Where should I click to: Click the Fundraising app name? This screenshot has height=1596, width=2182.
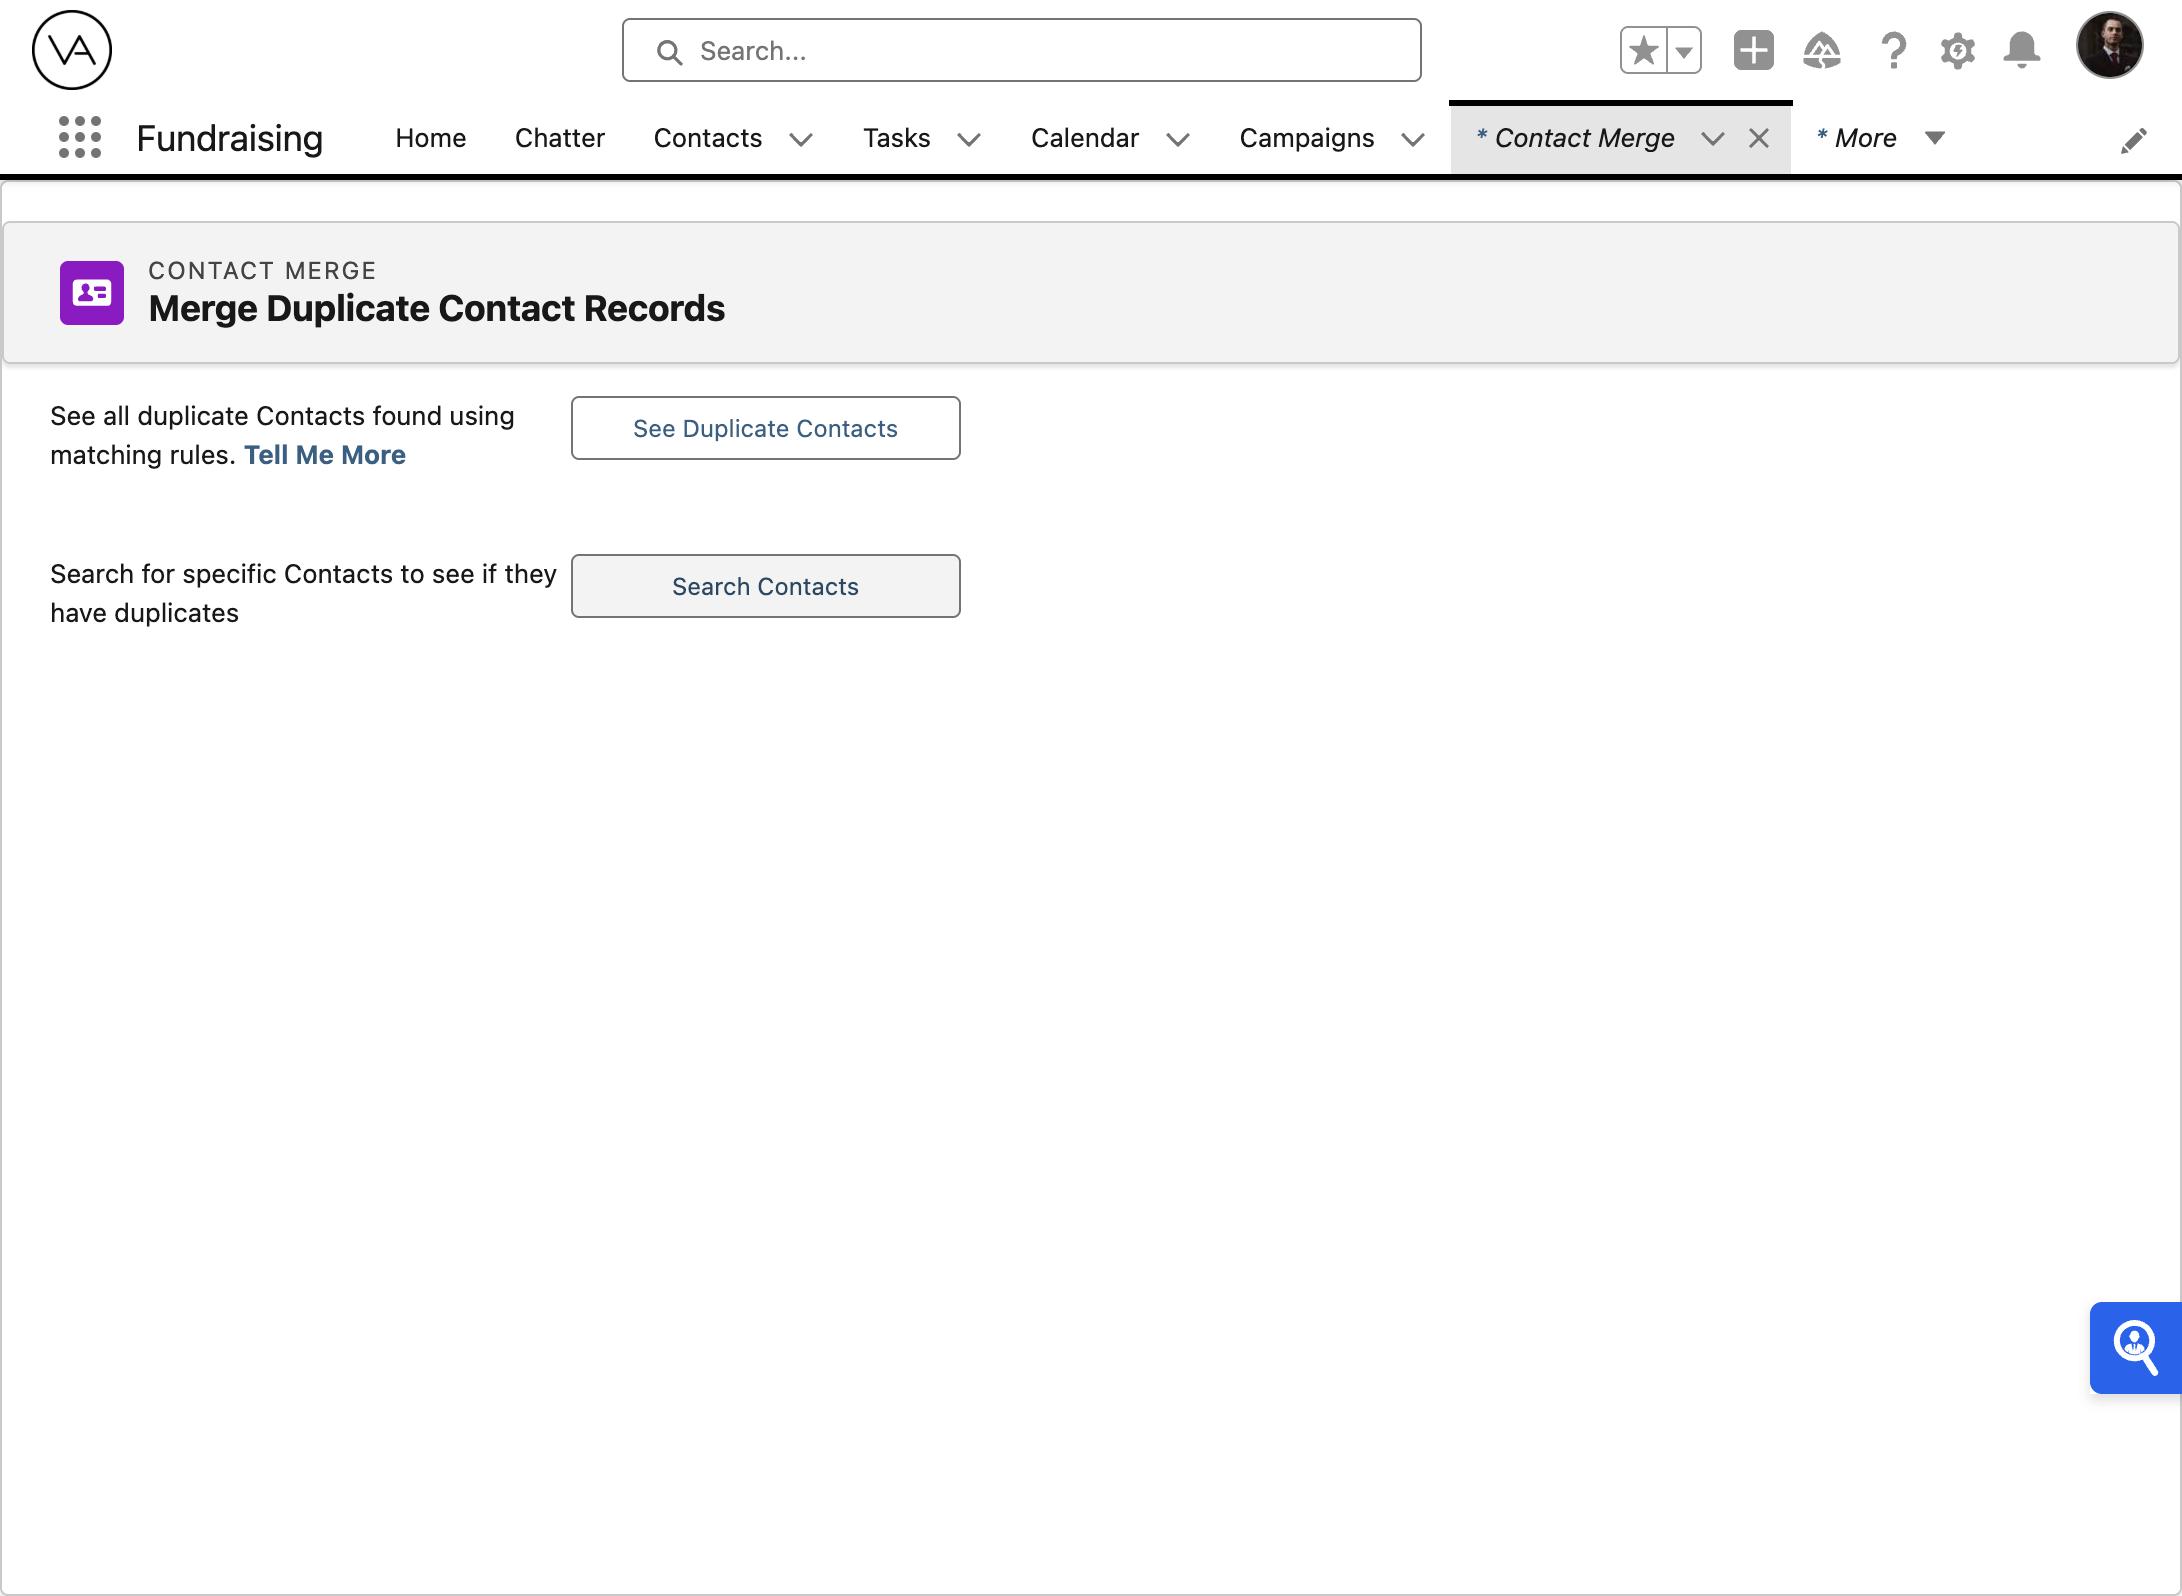point(230,138)
